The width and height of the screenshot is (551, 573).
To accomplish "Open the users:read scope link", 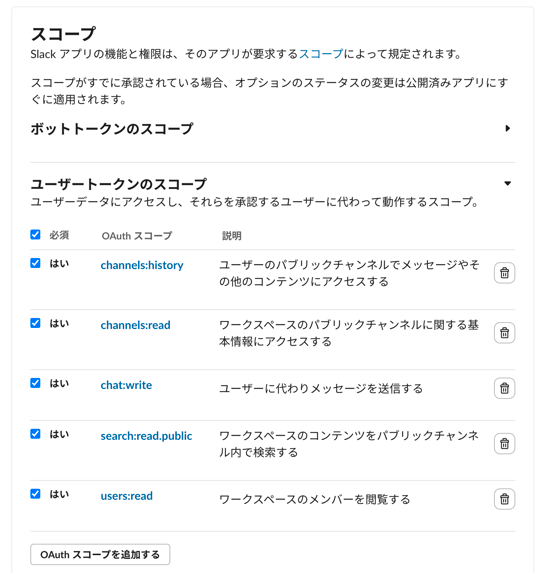I will (x=126, y=496).
